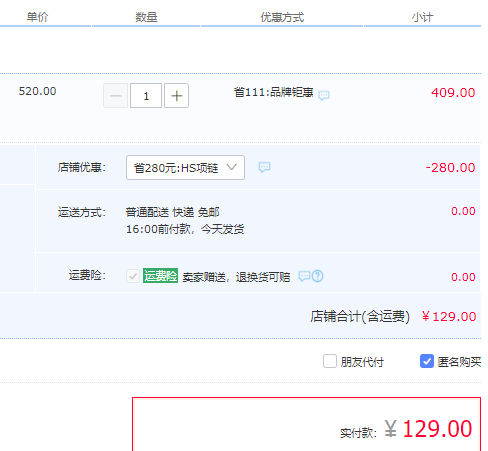This screenshot has height=451, width=488.
Task: Click comment bubble next to store discount dropdown
Action: (x=264, y=167)
